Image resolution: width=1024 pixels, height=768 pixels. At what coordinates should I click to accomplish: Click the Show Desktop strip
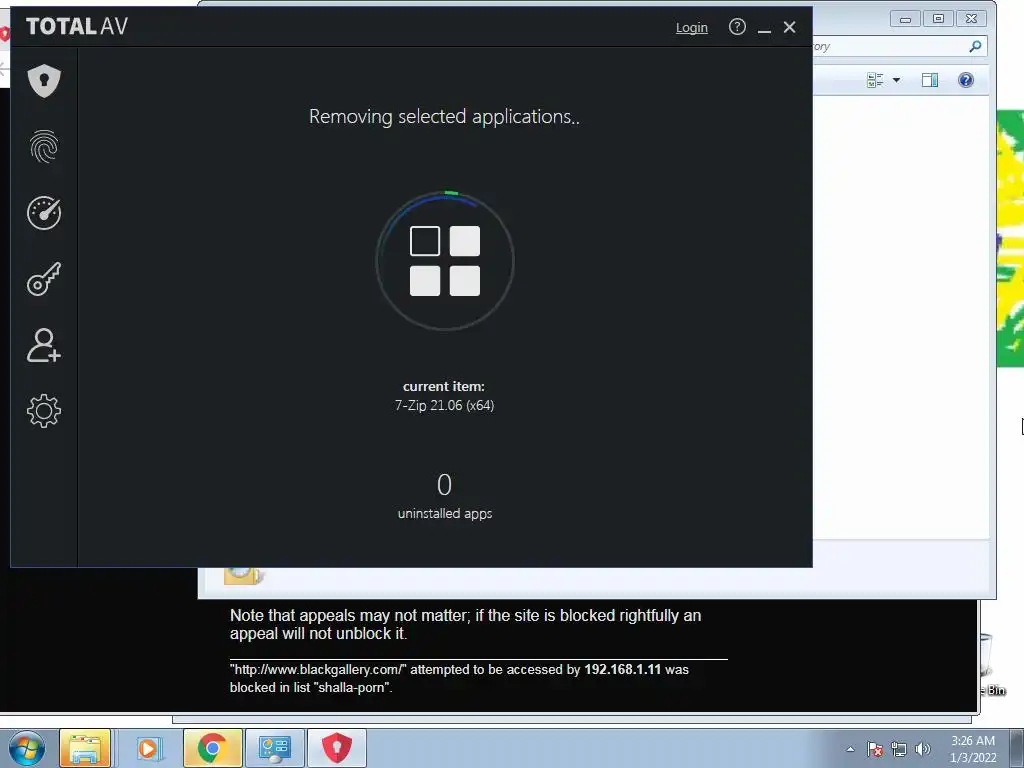click(1017, 748)
